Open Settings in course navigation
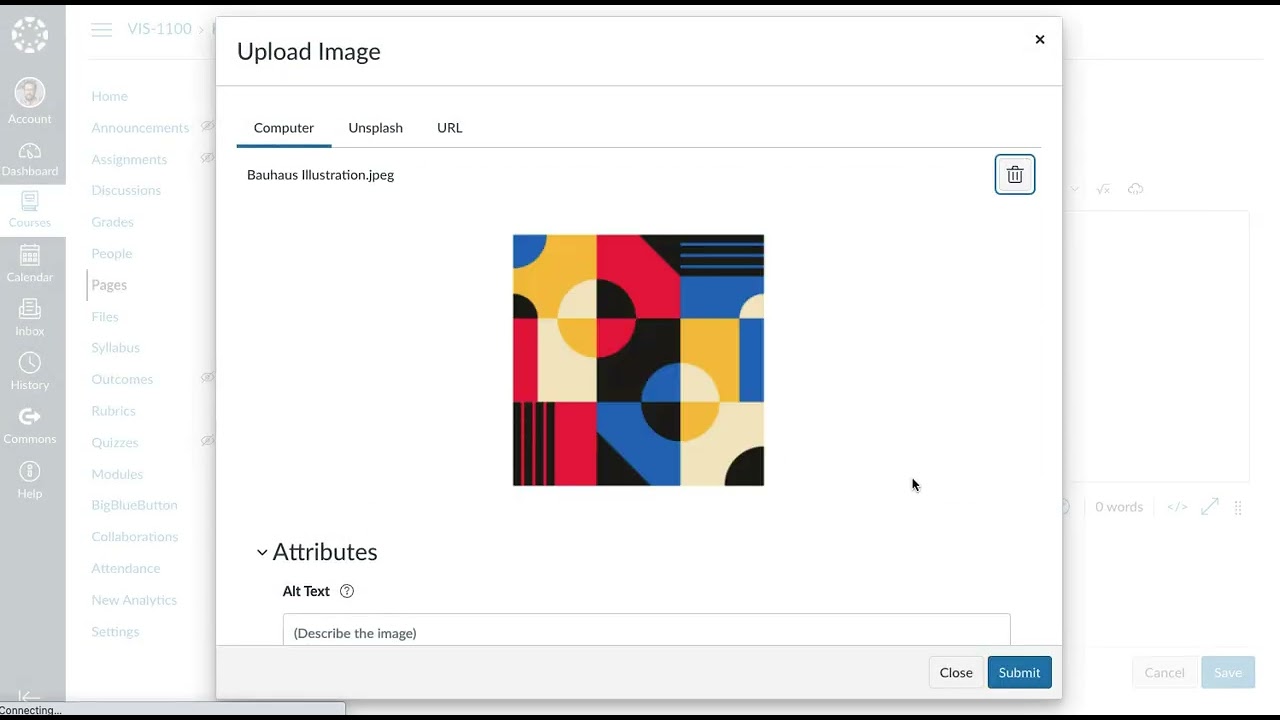 (115, 631)
